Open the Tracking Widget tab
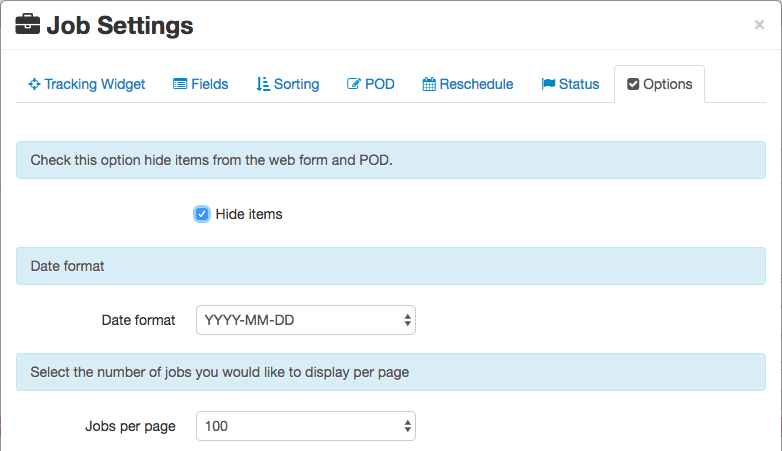 point(86,84)
